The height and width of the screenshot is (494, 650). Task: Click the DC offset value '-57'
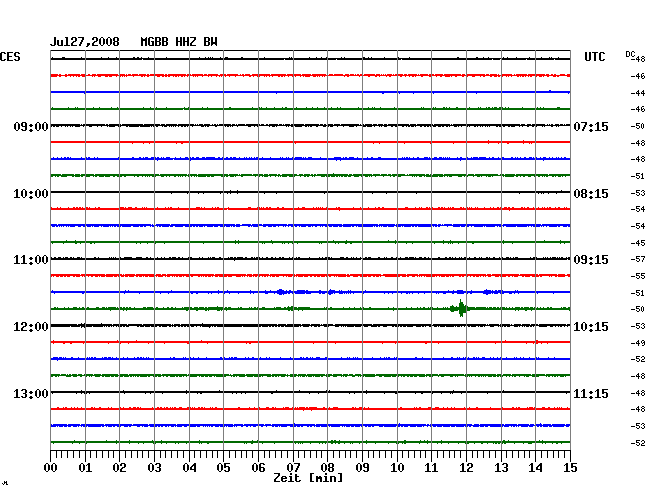pos(638,259)
